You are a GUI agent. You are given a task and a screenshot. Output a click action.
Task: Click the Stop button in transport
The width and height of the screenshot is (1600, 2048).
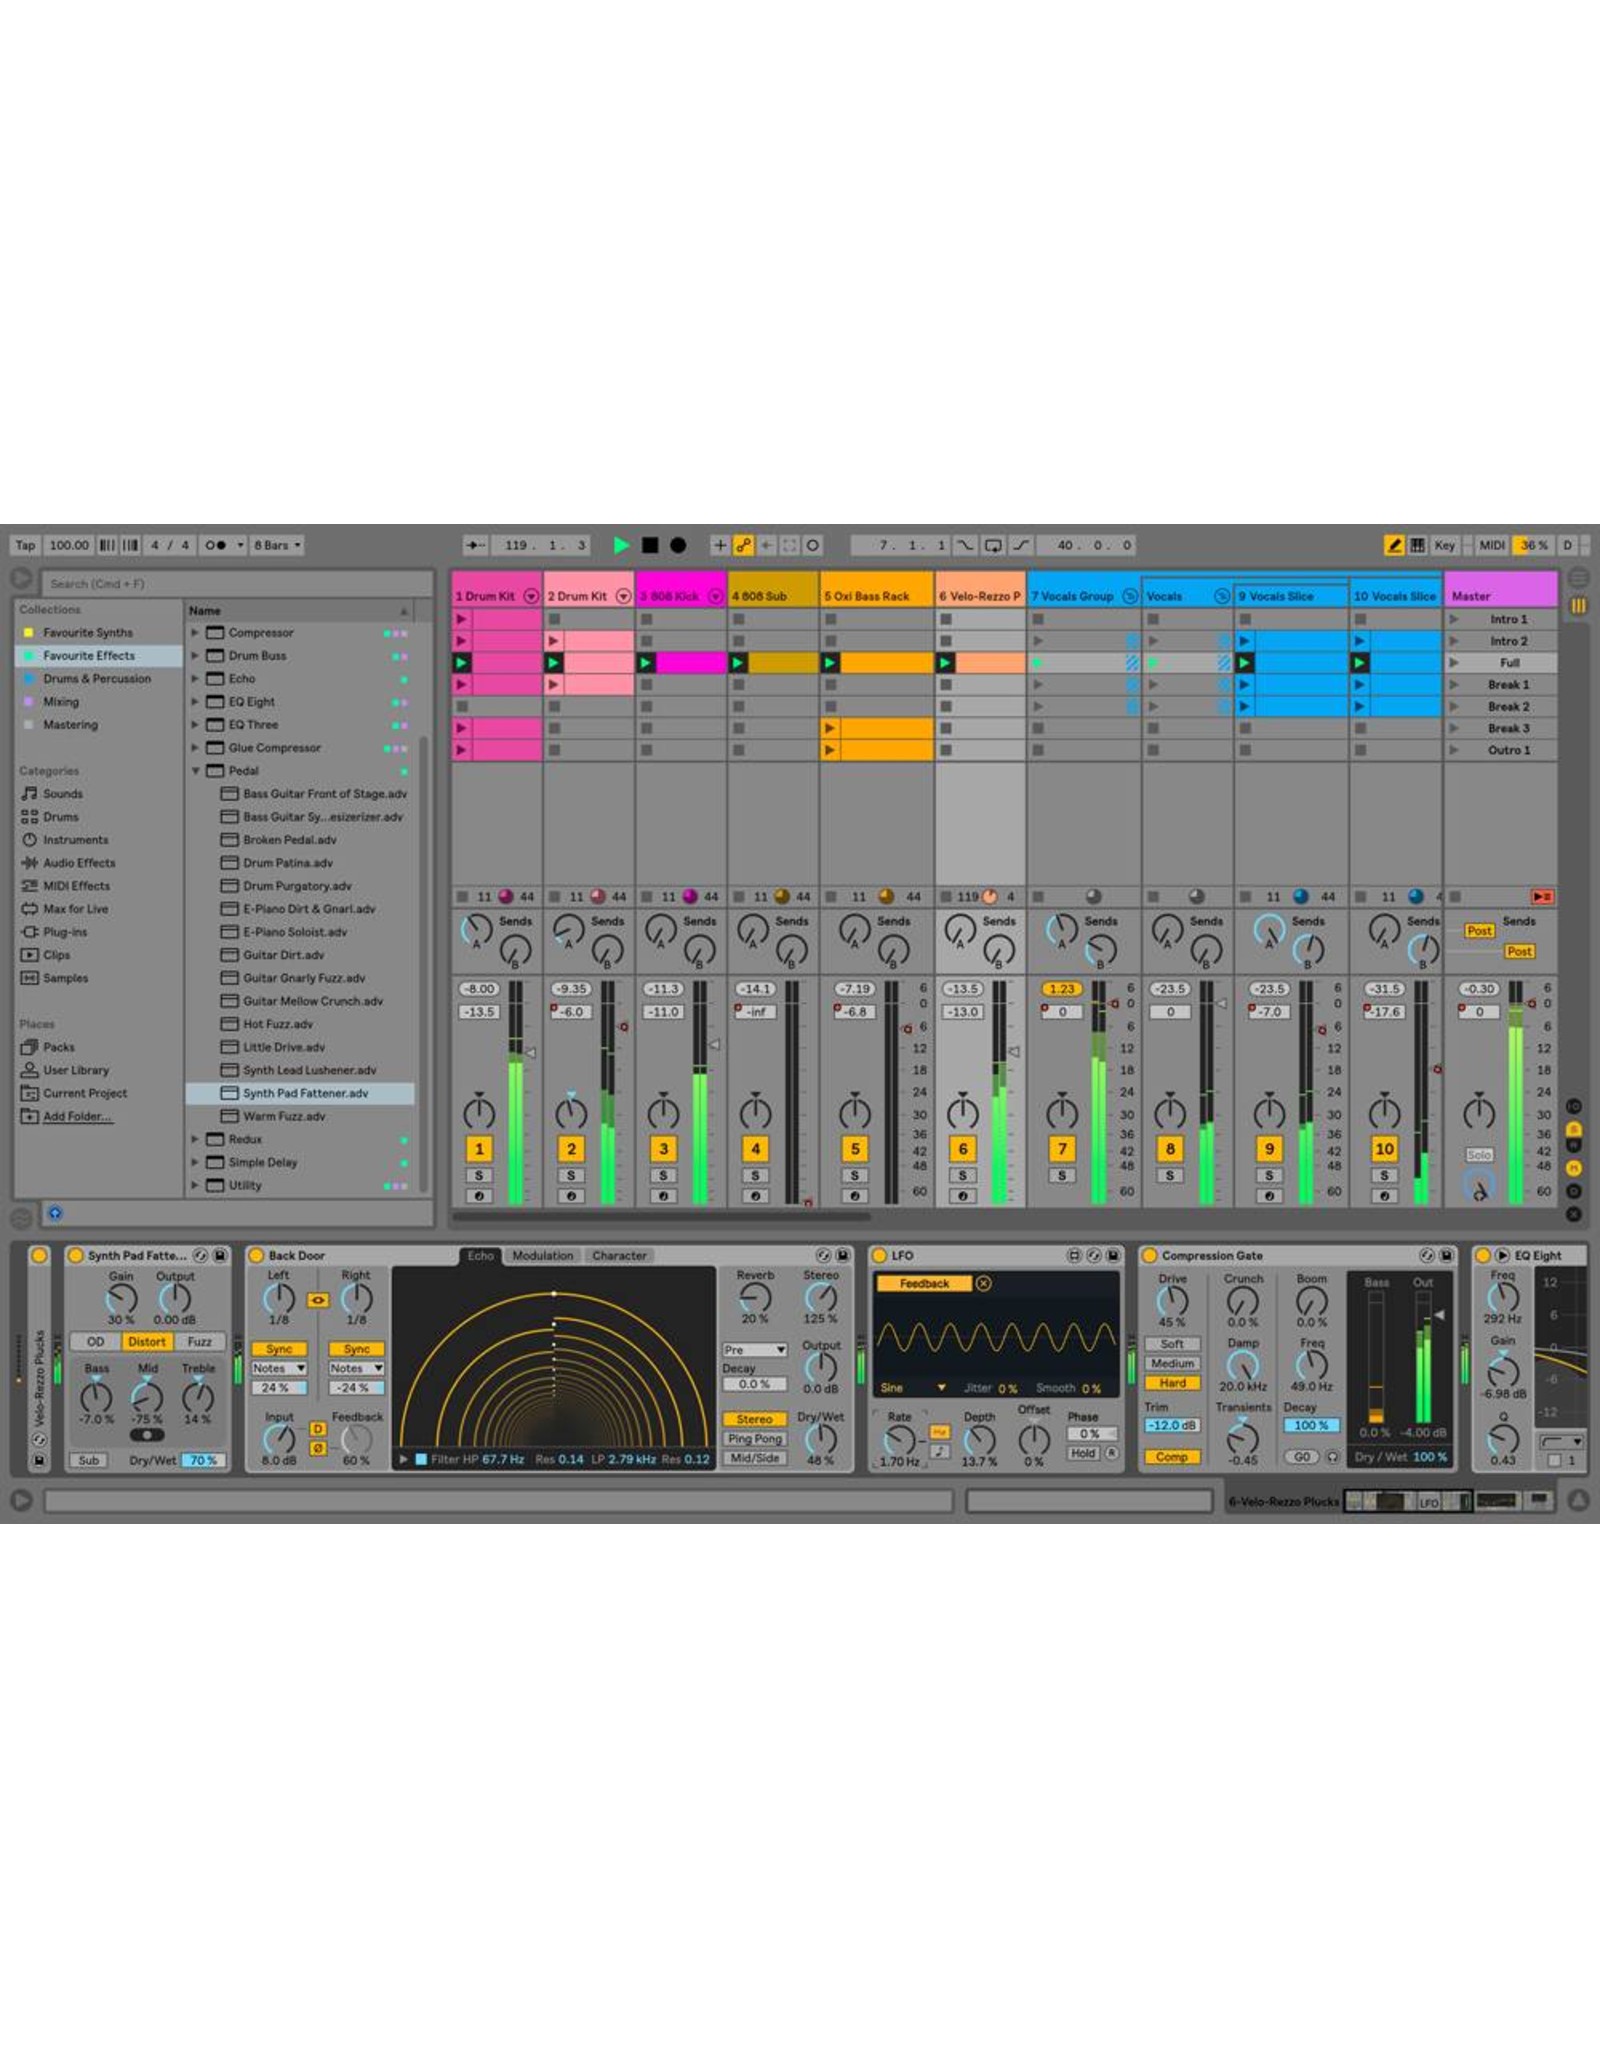click(650, 545)
